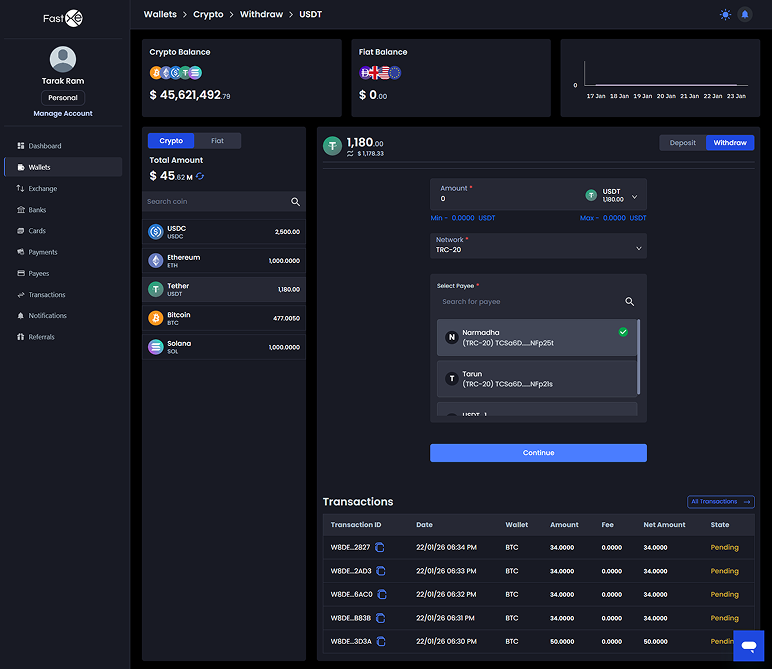Switch to the Fiat tab

pyautogui.click(x=217, y=141)
